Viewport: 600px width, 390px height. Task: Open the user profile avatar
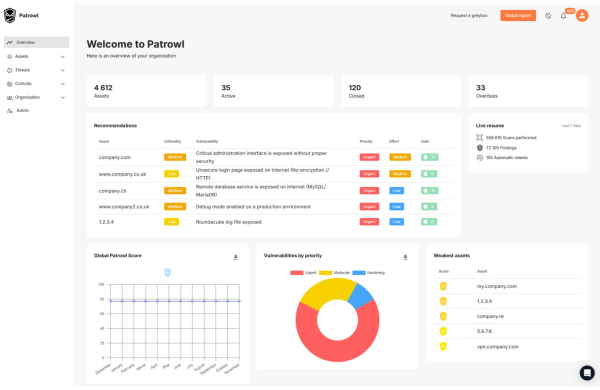coord(582,15)
